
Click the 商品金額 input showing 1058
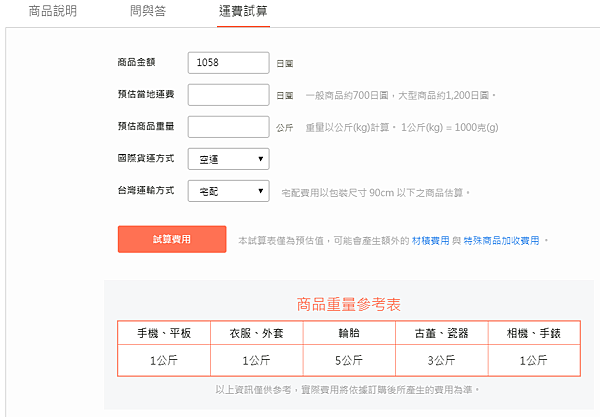(228, 63)
